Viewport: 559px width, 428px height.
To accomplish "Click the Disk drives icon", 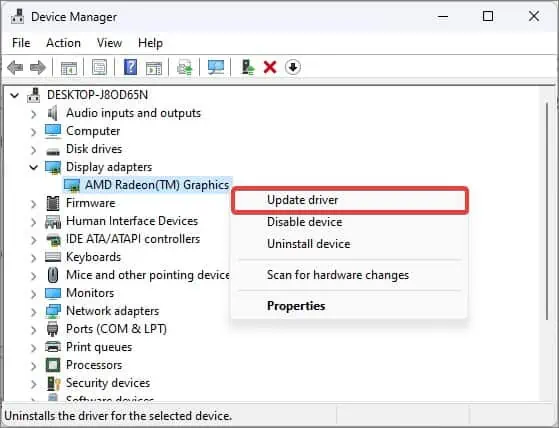I will coord(53,151).
